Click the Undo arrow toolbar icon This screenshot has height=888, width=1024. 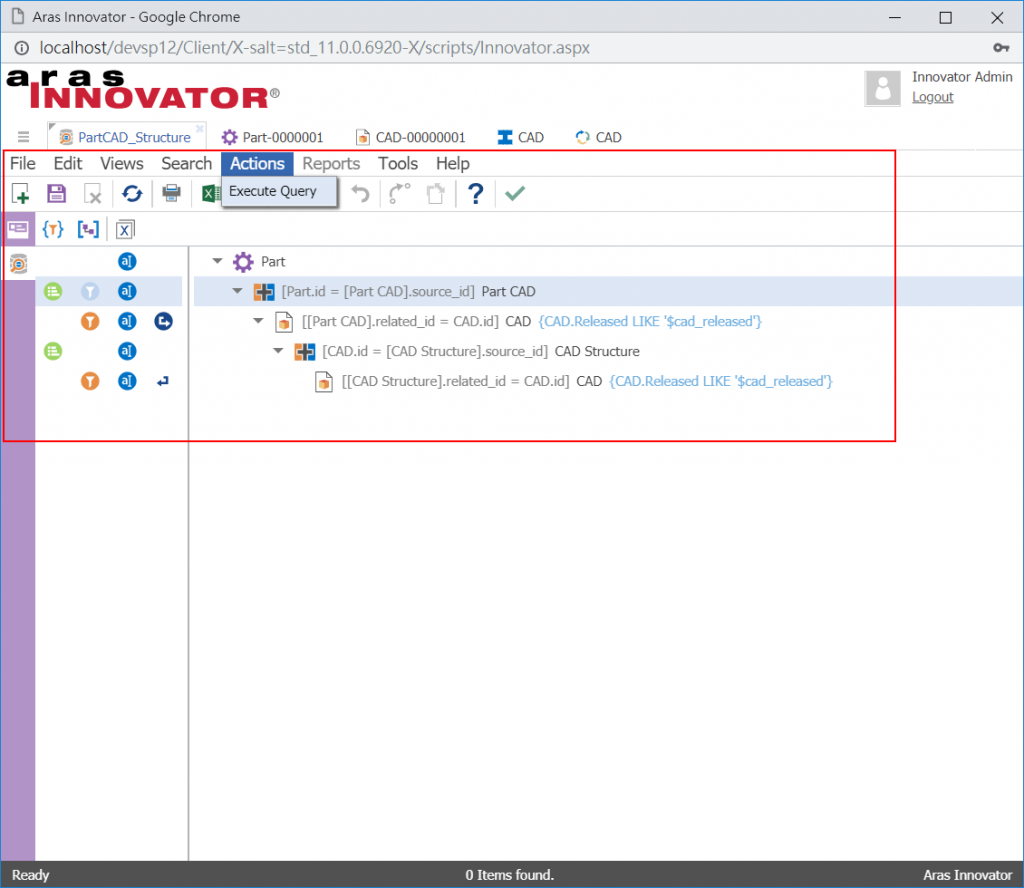(x=360, y=193)
